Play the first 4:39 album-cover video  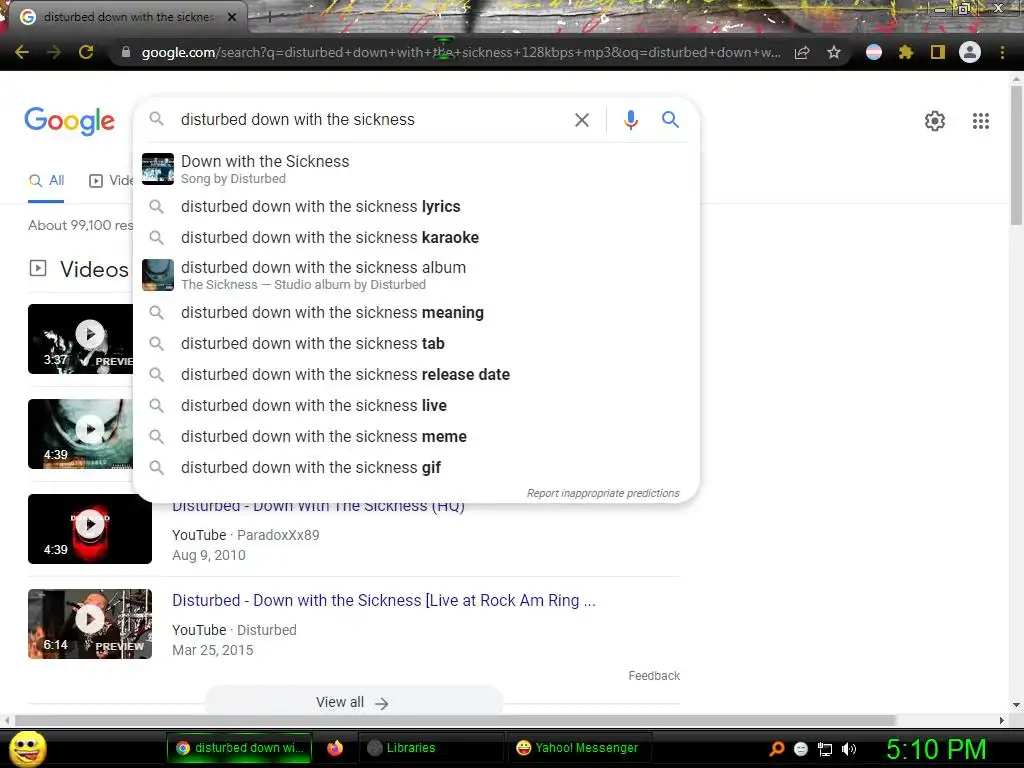(80, 434)
